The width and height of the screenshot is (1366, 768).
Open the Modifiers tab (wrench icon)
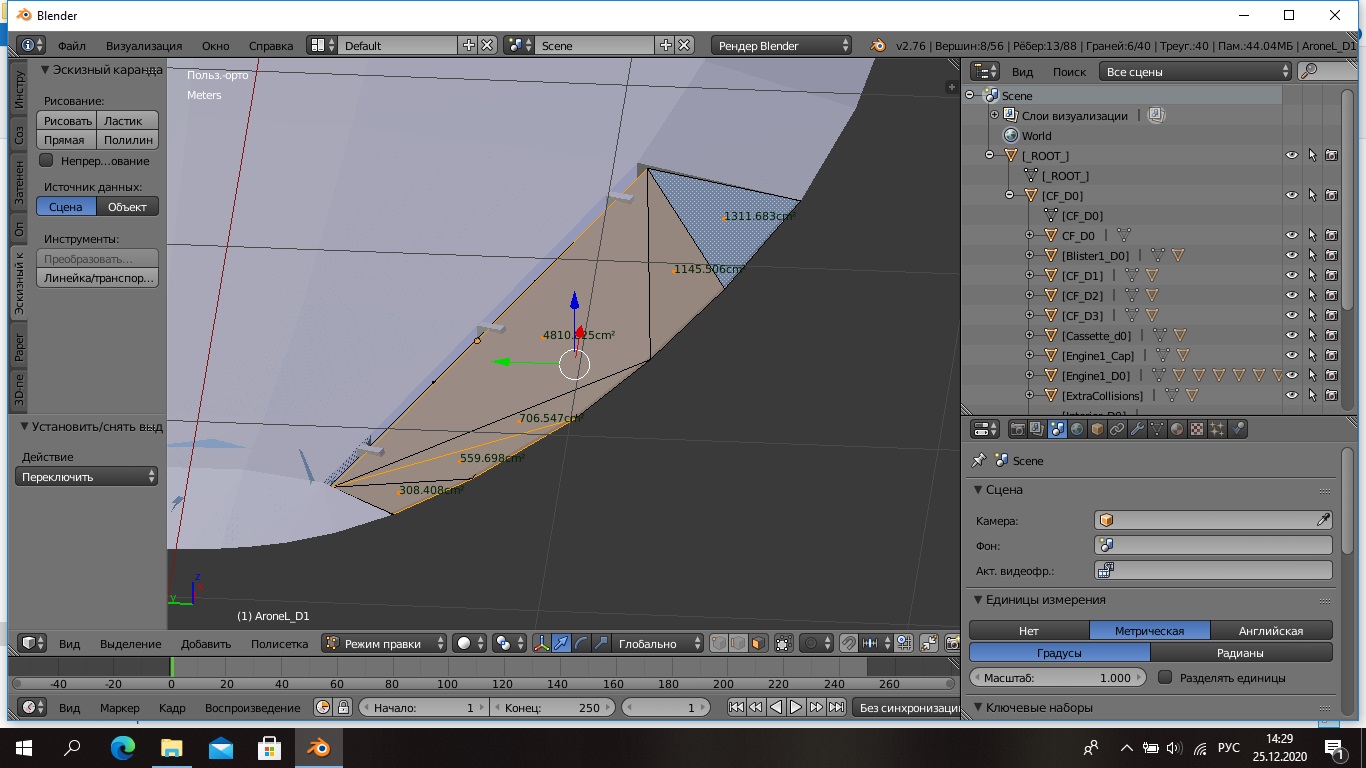(x=1137, y=429)
